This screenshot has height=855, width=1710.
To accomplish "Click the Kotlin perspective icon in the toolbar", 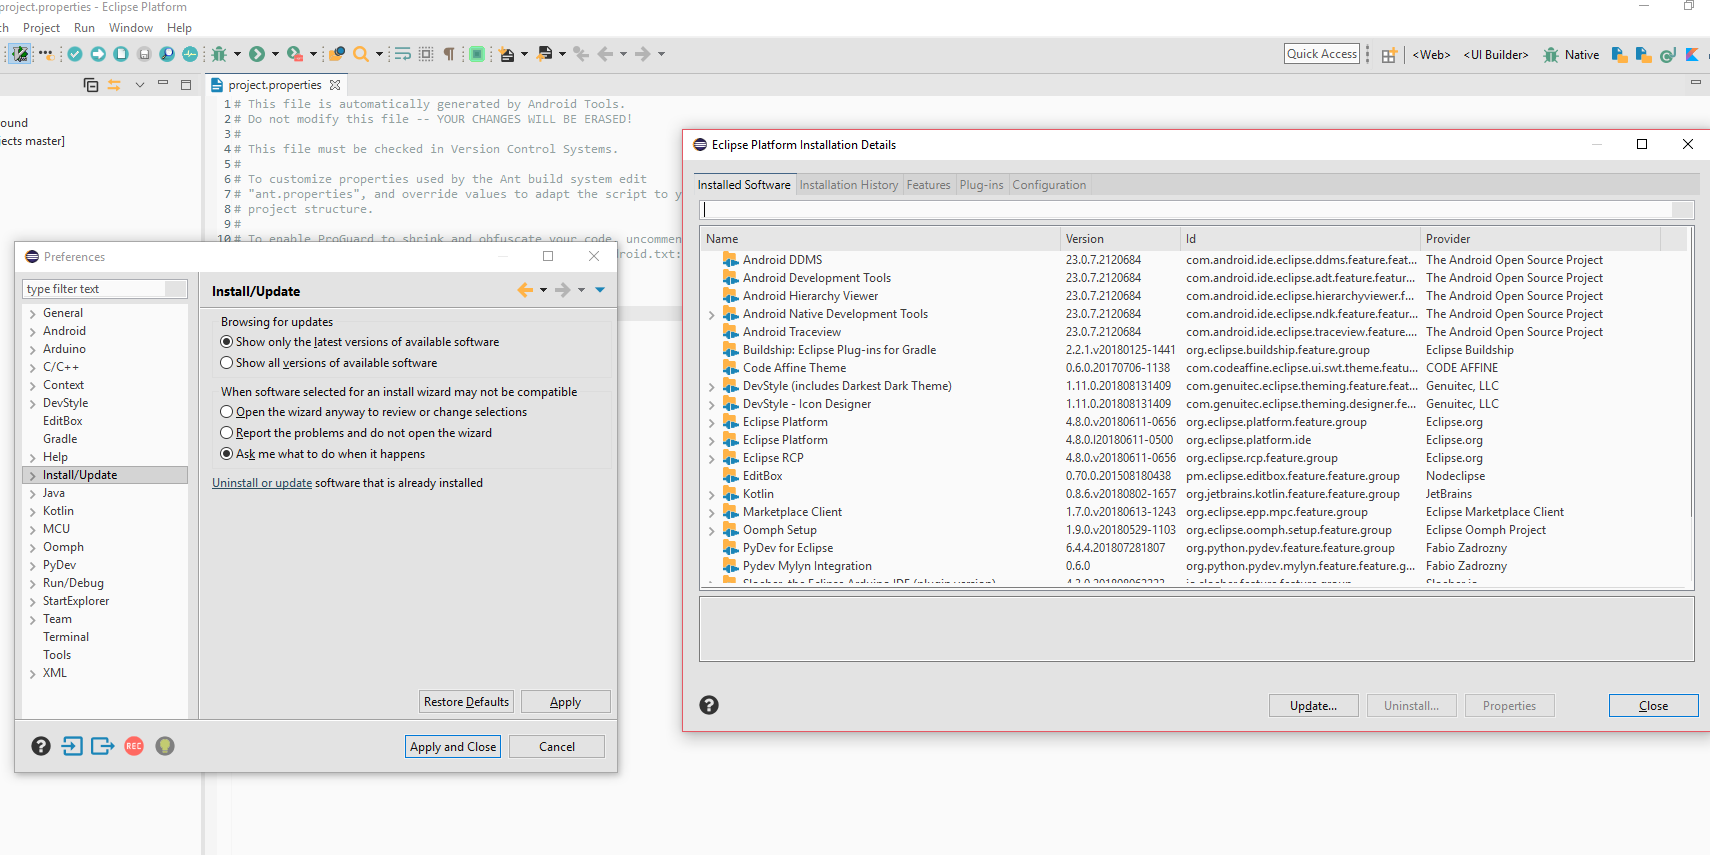I will pyautogui.click(x=1692, y=55).
